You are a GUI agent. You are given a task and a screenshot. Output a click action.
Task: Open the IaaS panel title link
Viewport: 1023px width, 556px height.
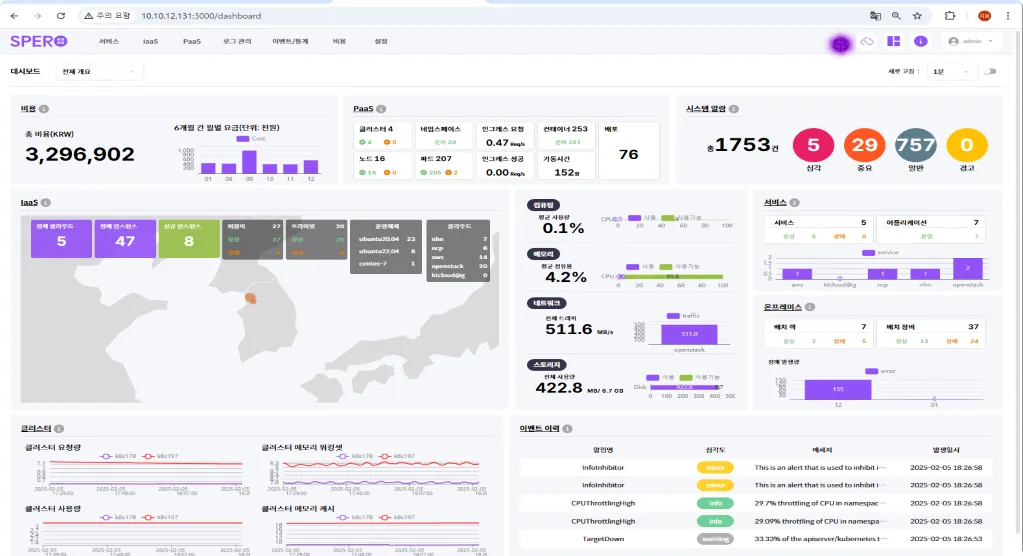29,203
